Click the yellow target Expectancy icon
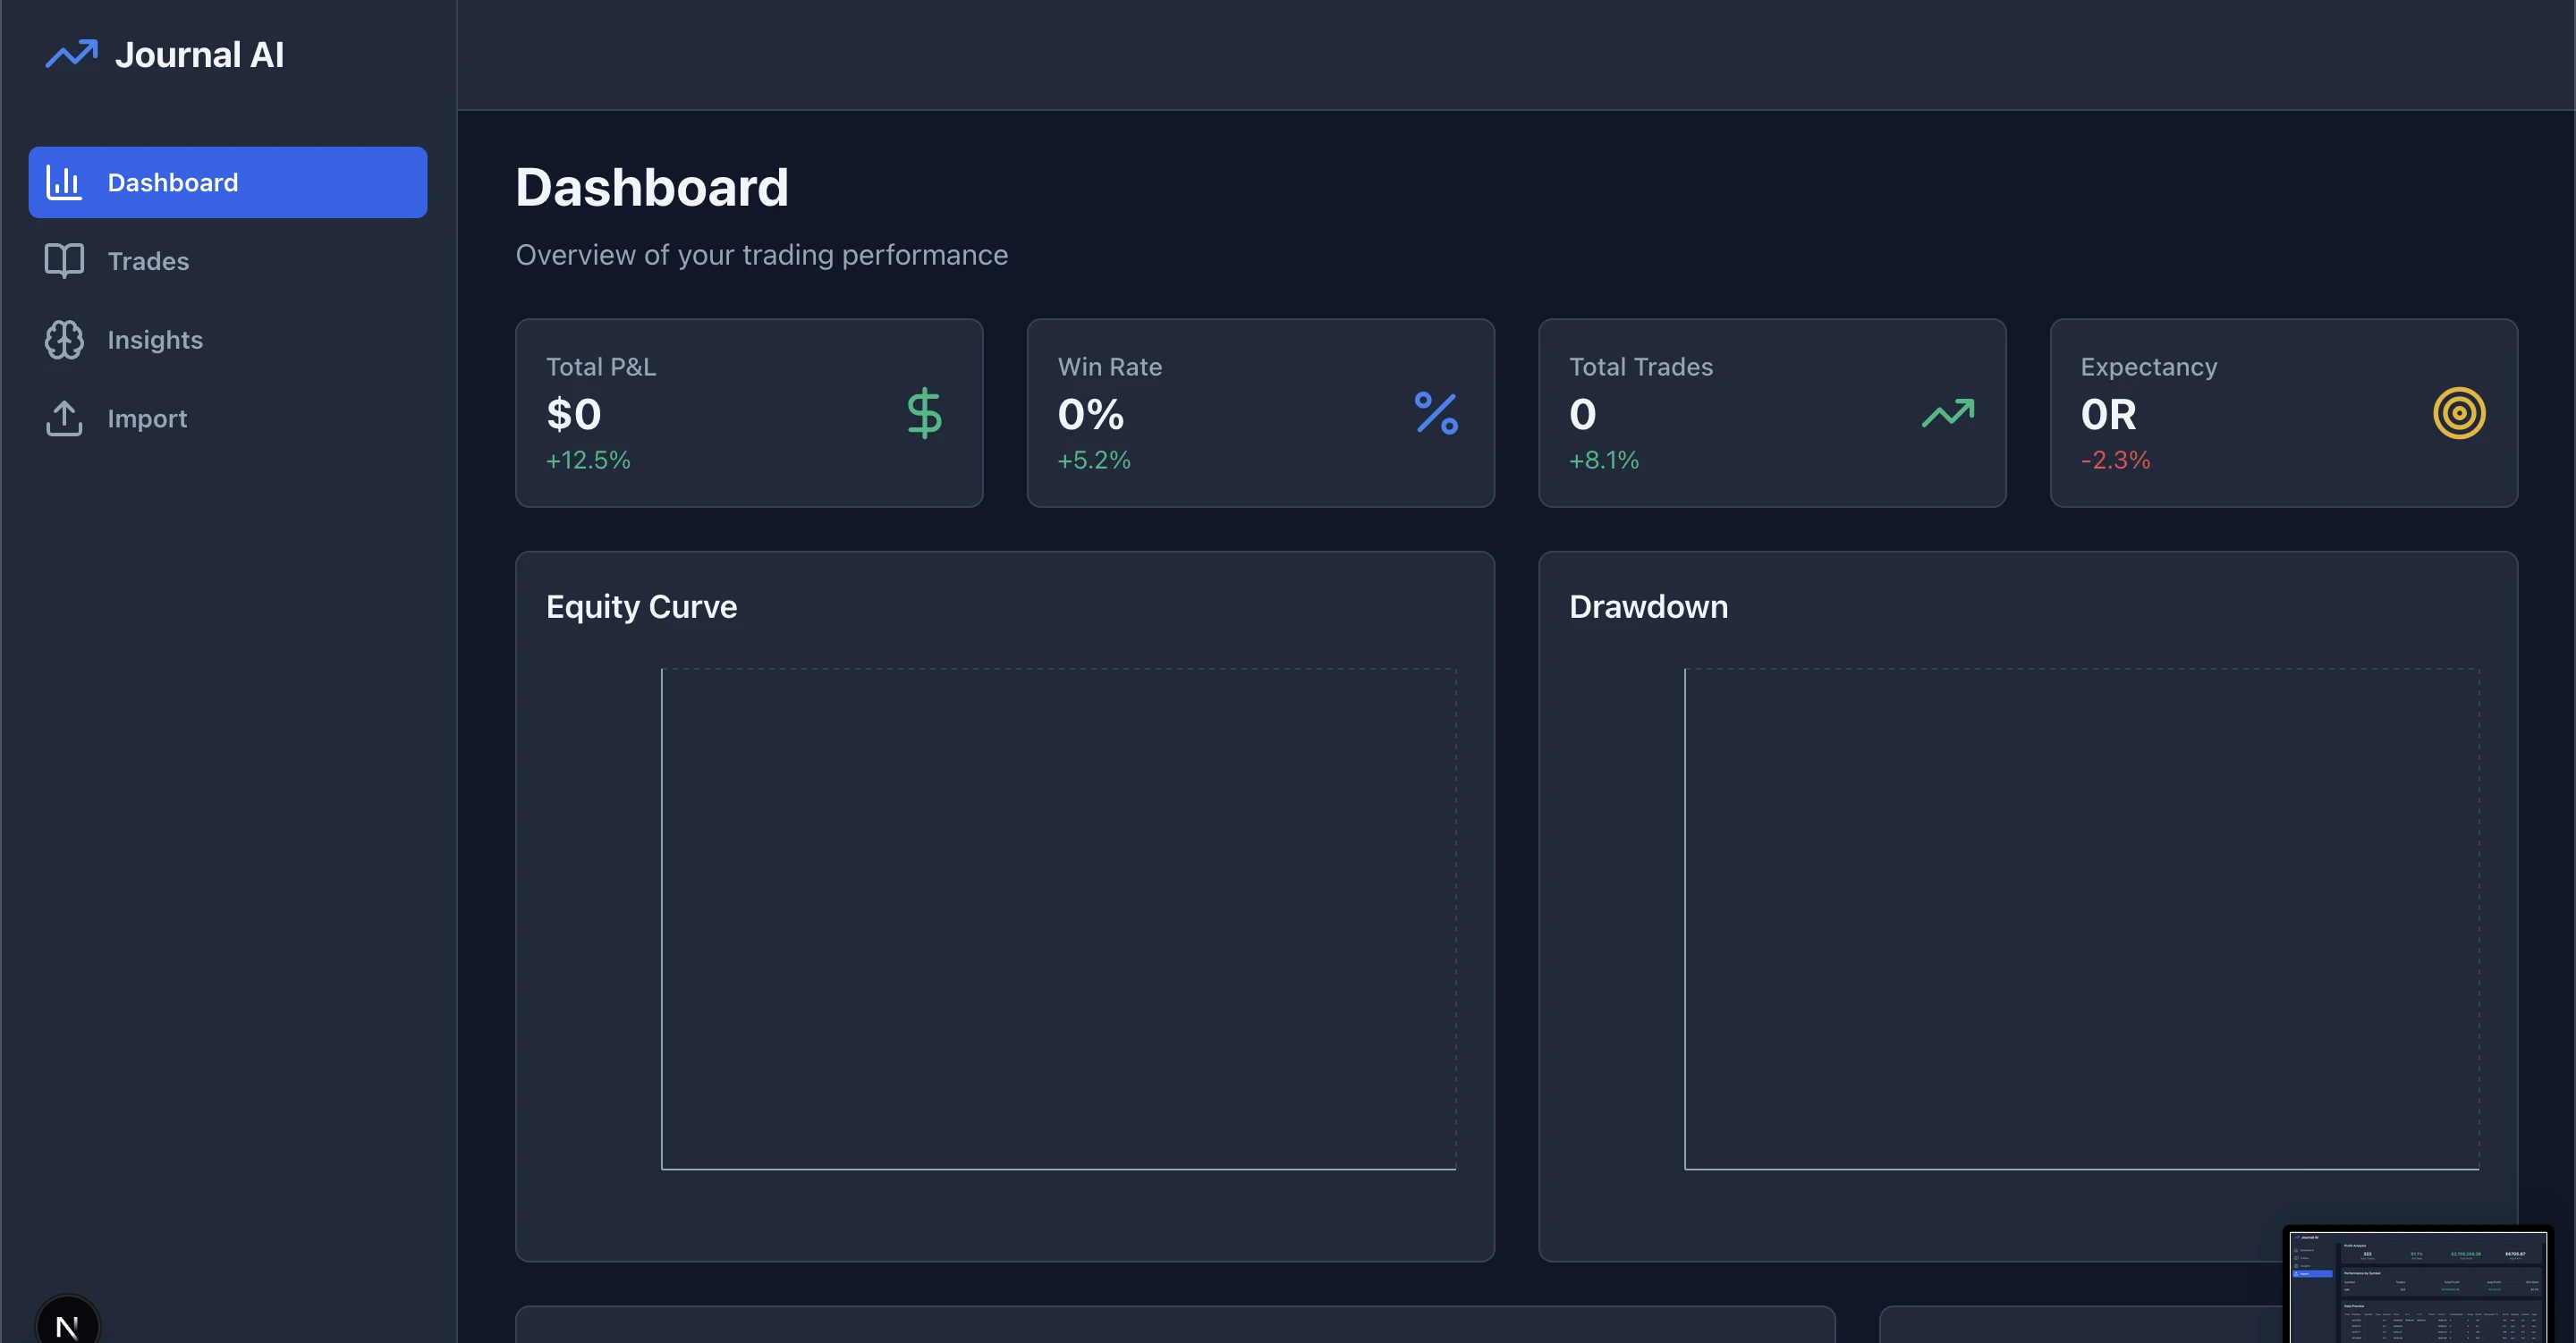Image resolution: width=2576 pixels, height=1343 pixels. (2459, 413)
